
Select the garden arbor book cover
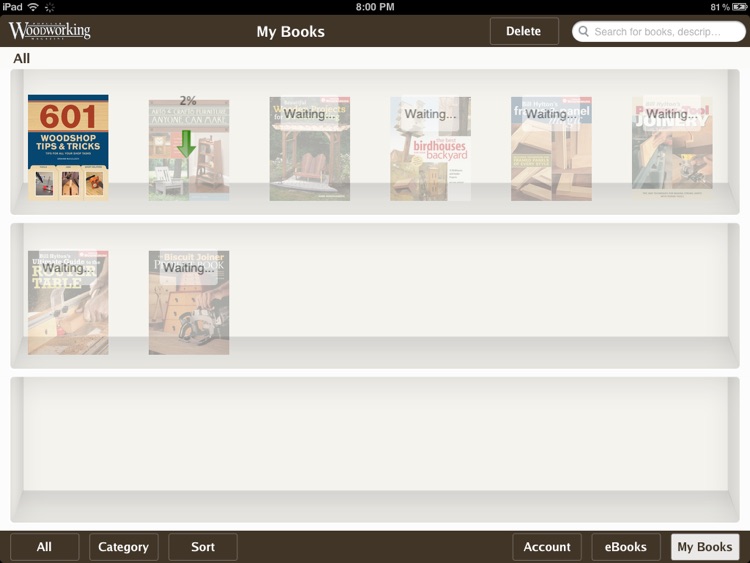pos(309,149)
